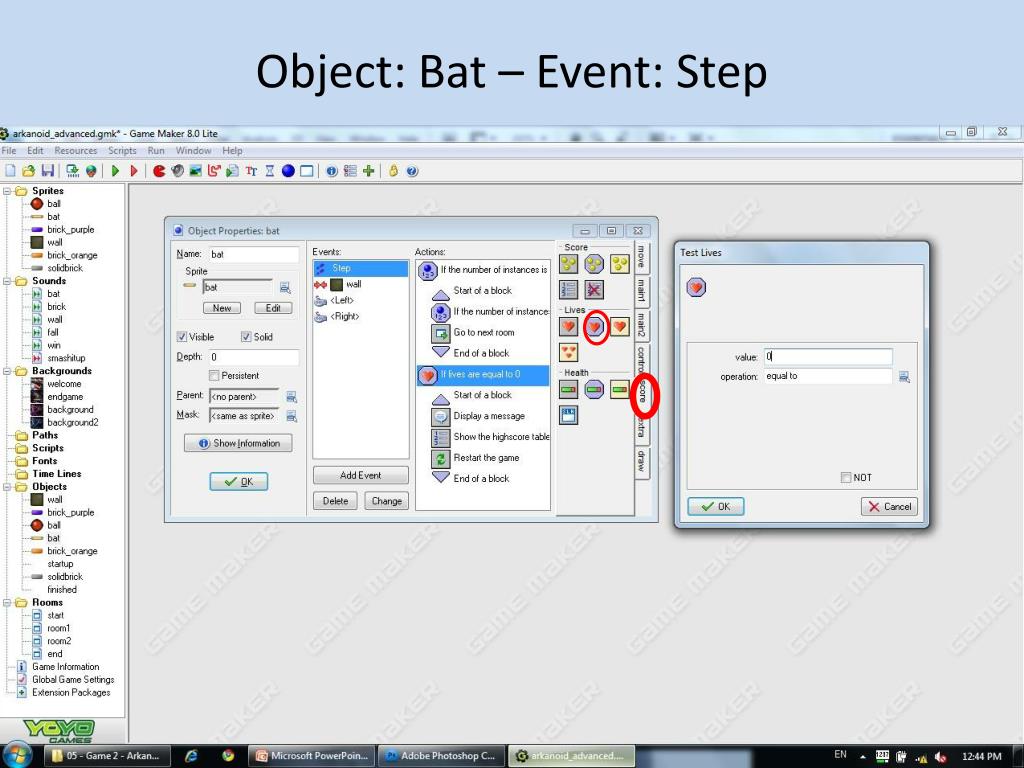
Task: Create a new sound from the toolbar
Action: [x=177, y=171]
